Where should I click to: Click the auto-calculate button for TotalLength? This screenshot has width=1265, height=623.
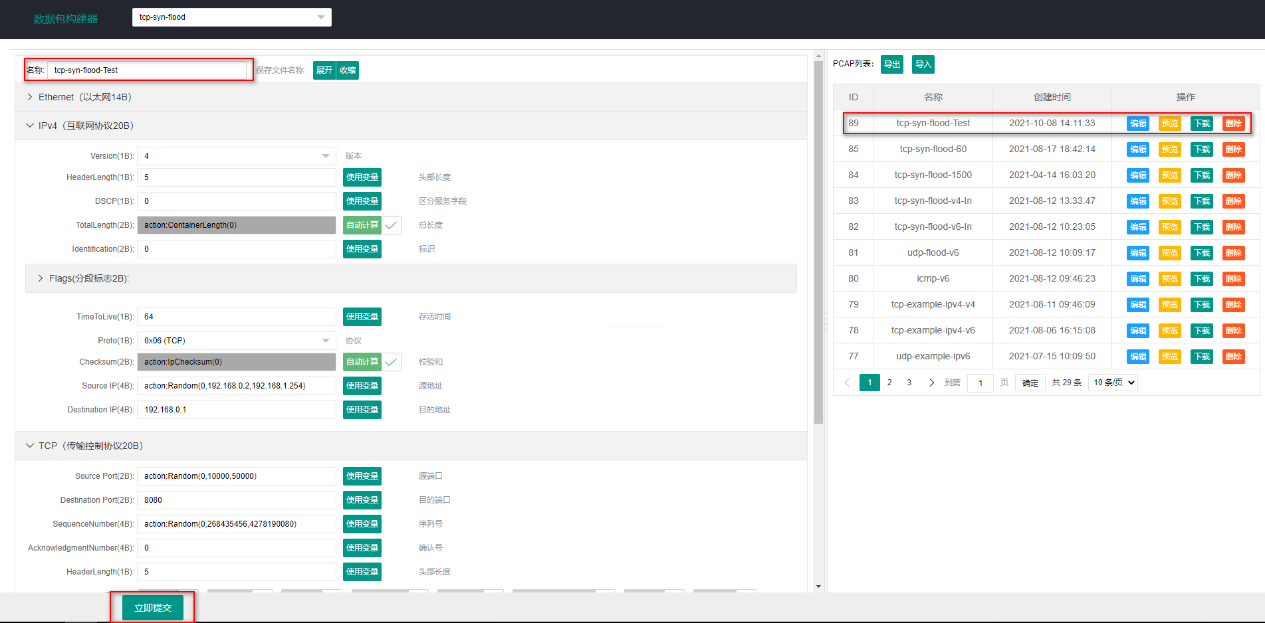coord(362,225)
